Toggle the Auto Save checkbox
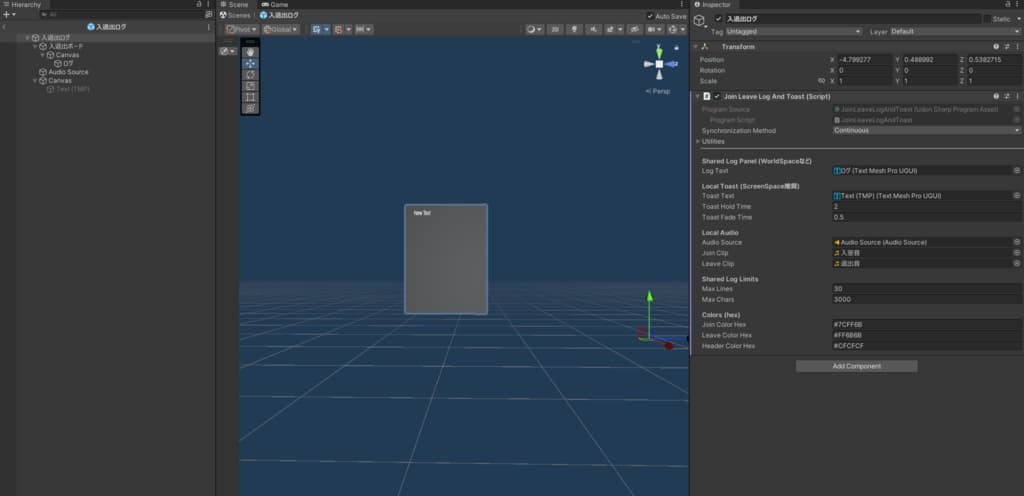The height and width of the screenshot is (496, 1024). coord(650,16)
